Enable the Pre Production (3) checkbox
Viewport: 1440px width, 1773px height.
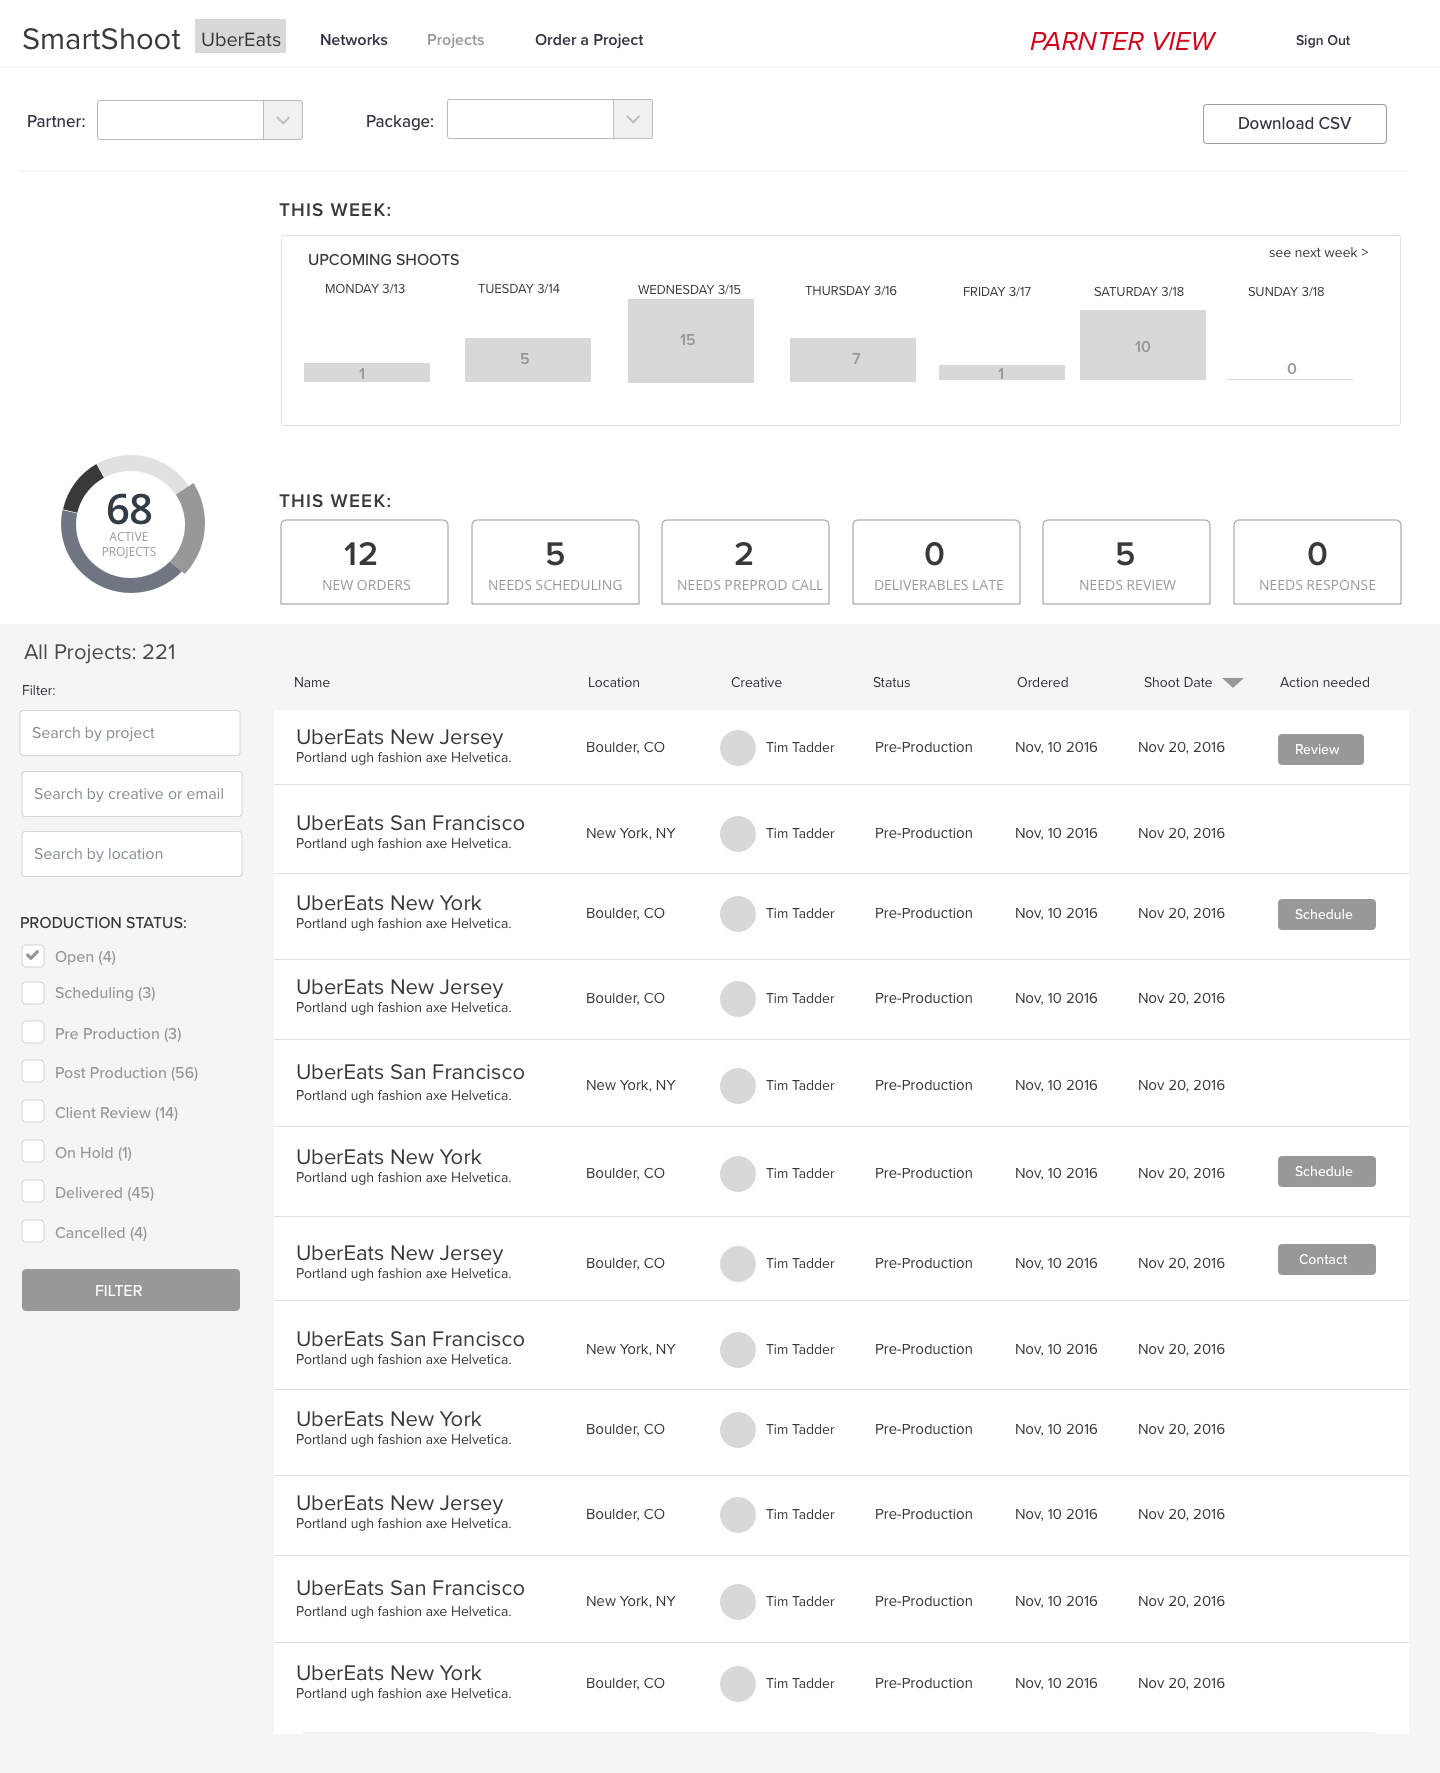tap(33, 1033)
